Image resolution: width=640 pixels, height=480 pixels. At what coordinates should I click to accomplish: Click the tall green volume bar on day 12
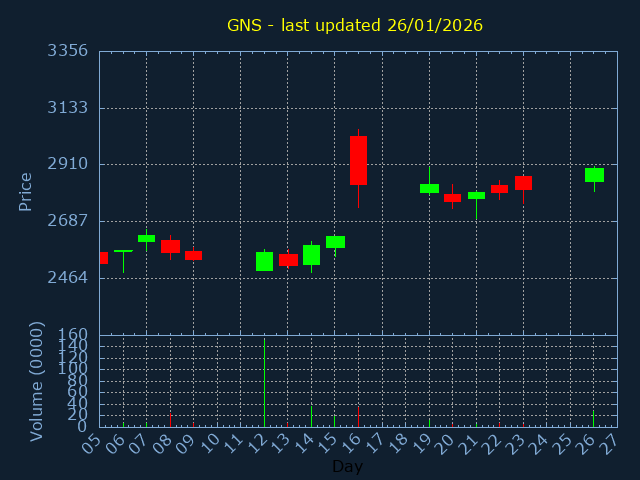coord(264,383)
